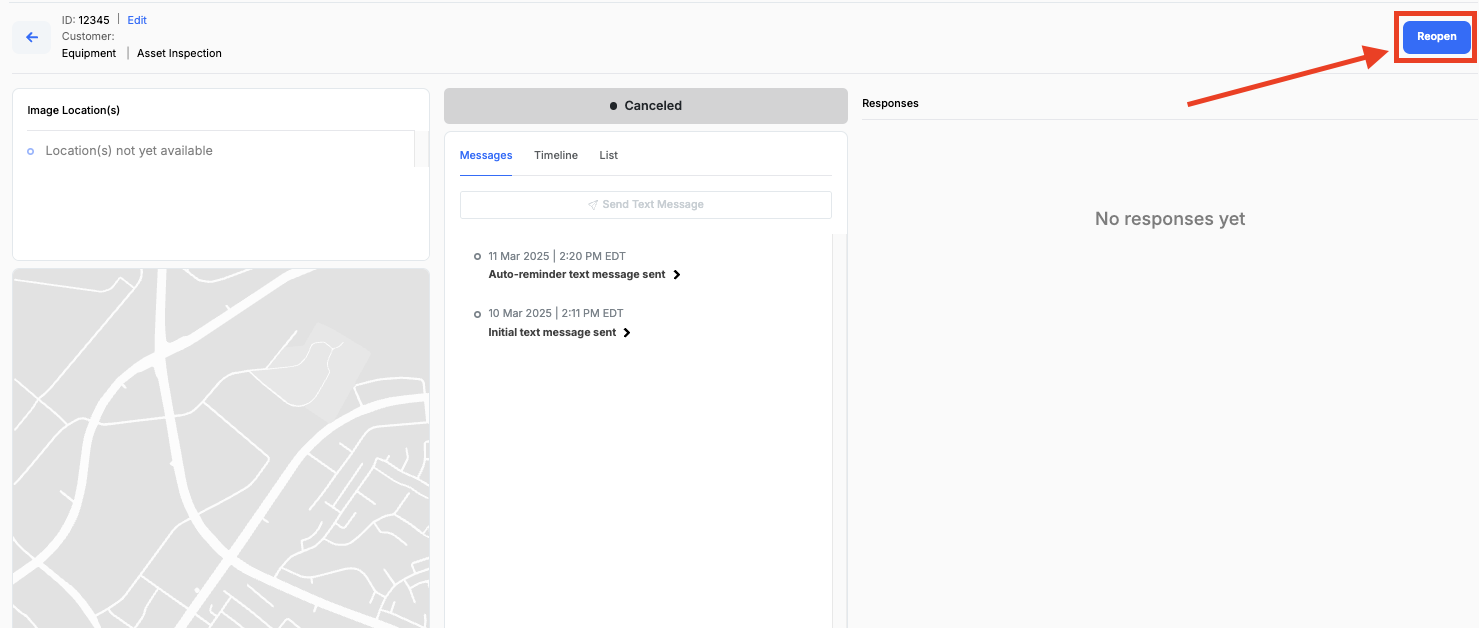
Task: Select Auto-reminder text message sent entry
Action: pos(577,274)
